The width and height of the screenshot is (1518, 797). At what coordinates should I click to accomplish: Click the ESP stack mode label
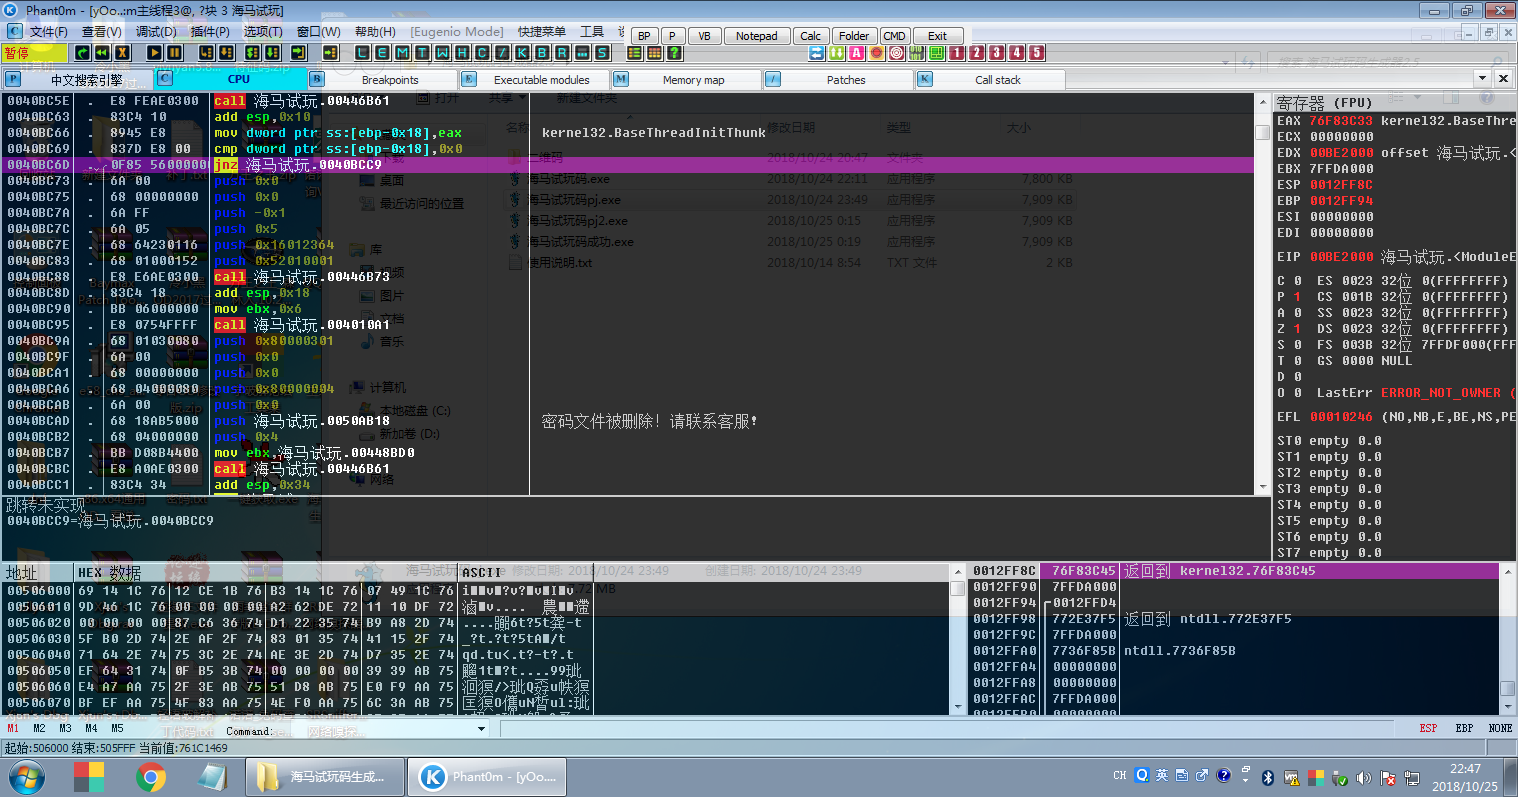(1428, 729)
